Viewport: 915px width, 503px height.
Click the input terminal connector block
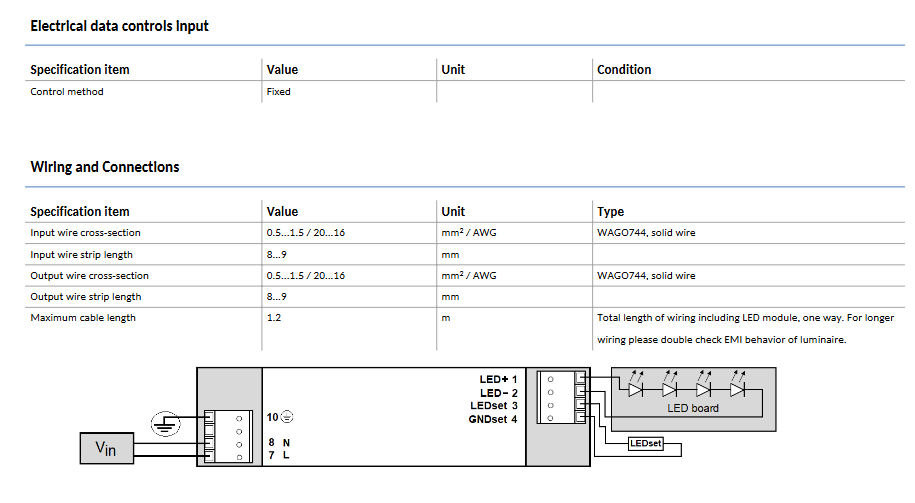point(226,436)
